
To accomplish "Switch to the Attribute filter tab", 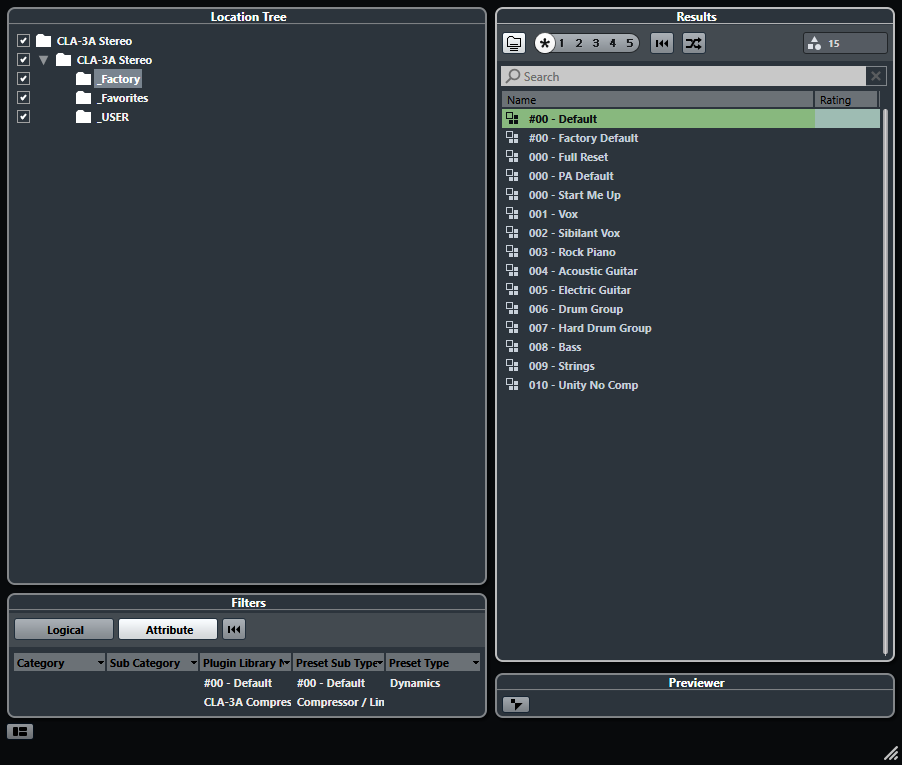I will pyautogui.click(x=167, y=629).
